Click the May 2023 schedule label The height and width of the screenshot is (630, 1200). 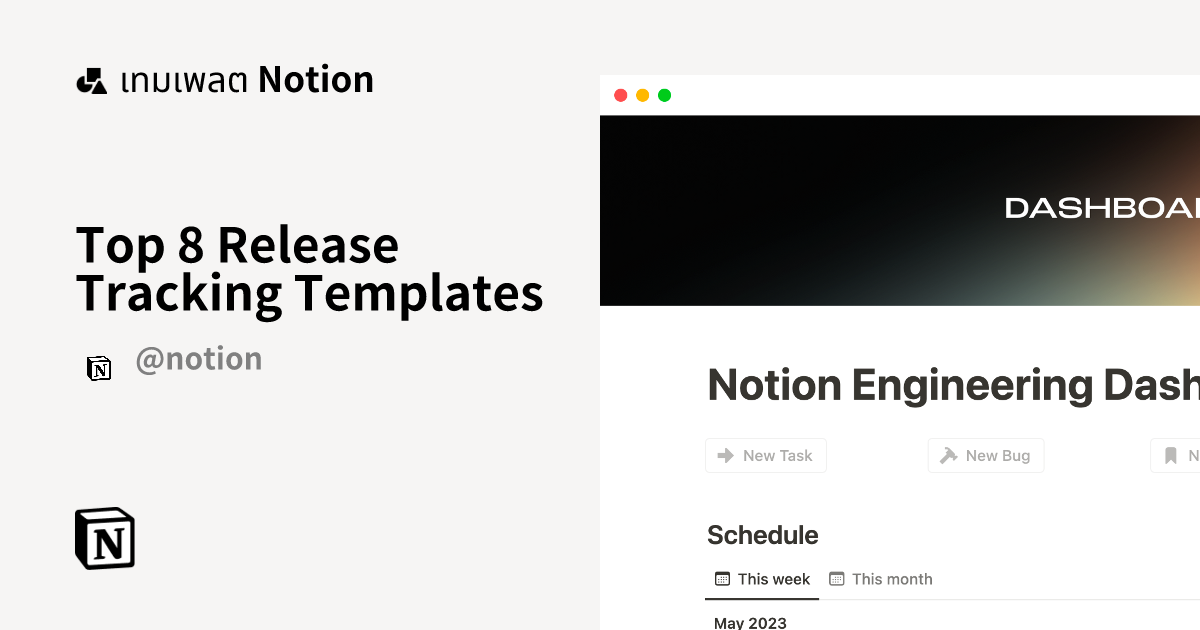tap(750, 622)
